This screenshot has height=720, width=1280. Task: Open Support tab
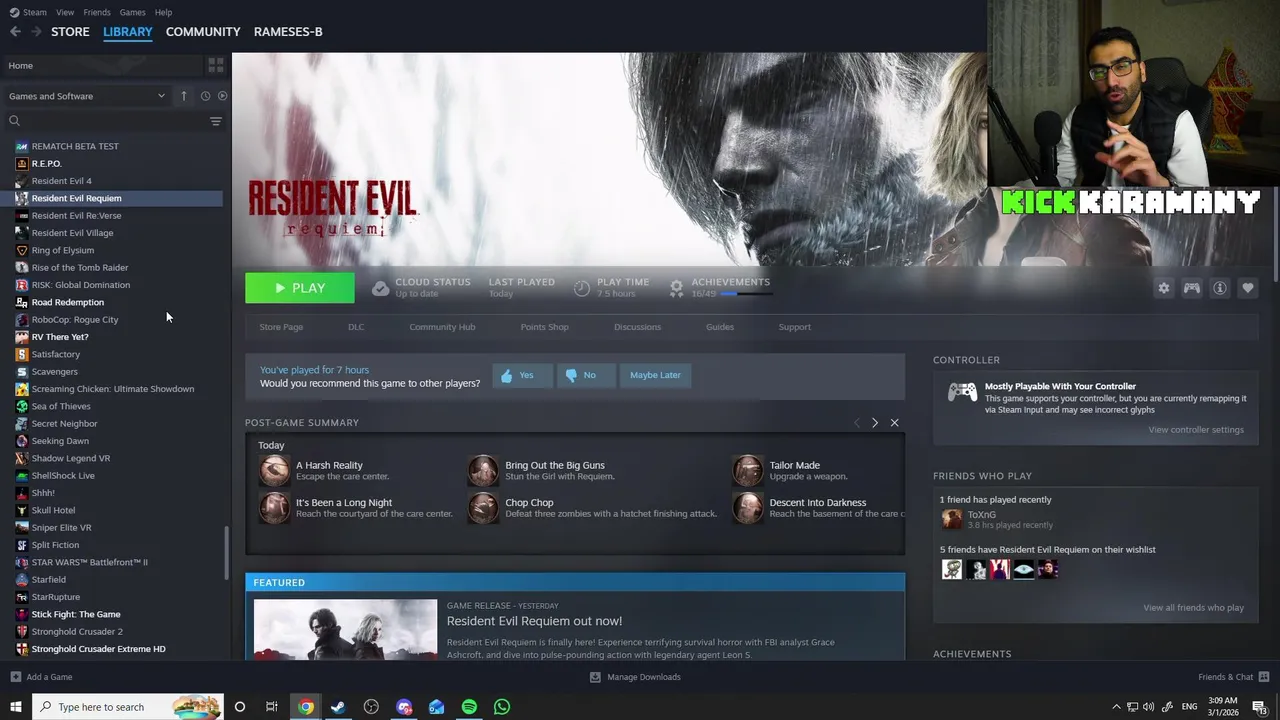pyautogui.click(x=795, y=327)
